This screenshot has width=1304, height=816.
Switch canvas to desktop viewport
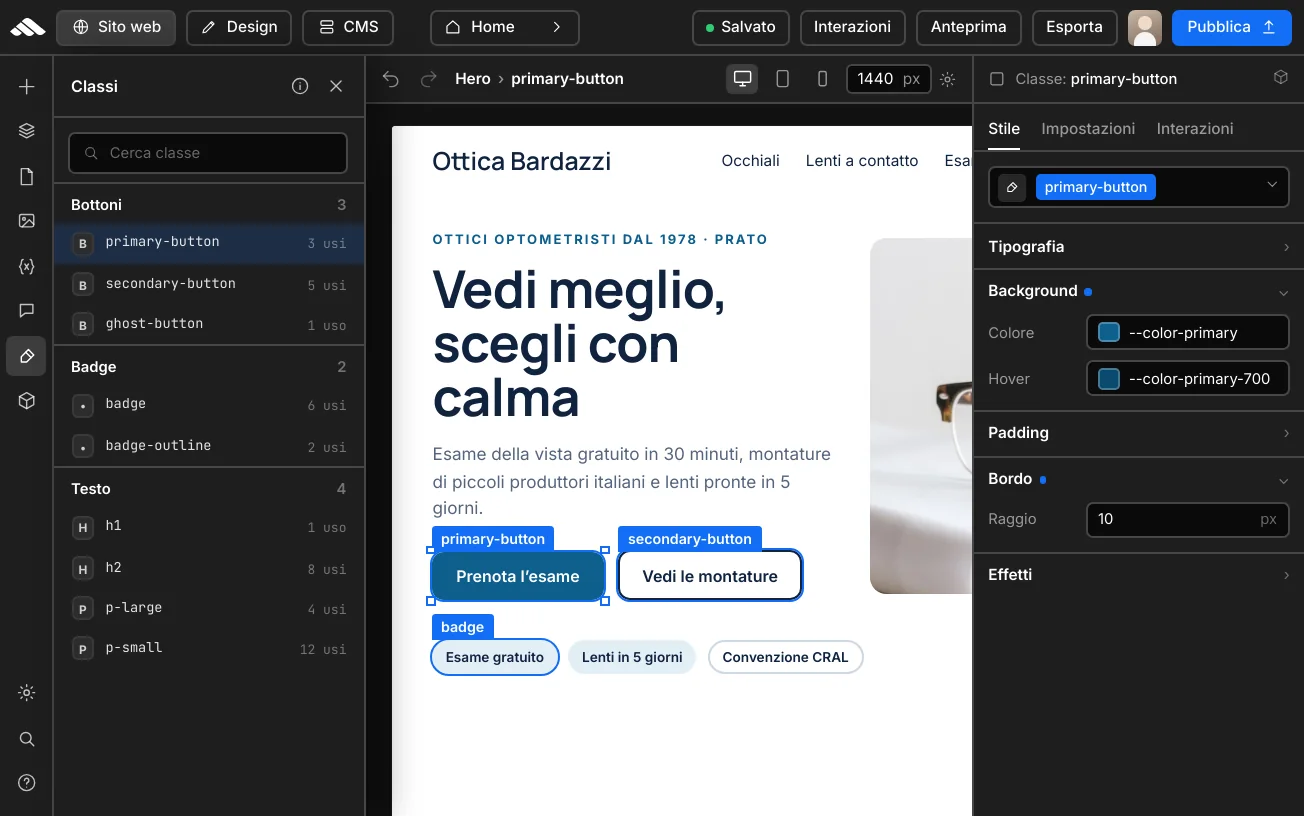(x=743, y=79)
